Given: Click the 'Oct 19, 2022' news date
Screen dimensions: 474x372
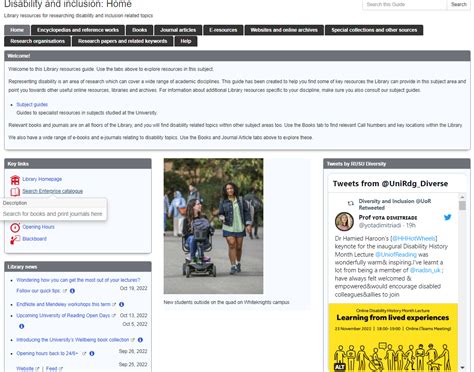Looking at the screenshot, I should coord(133,288).
